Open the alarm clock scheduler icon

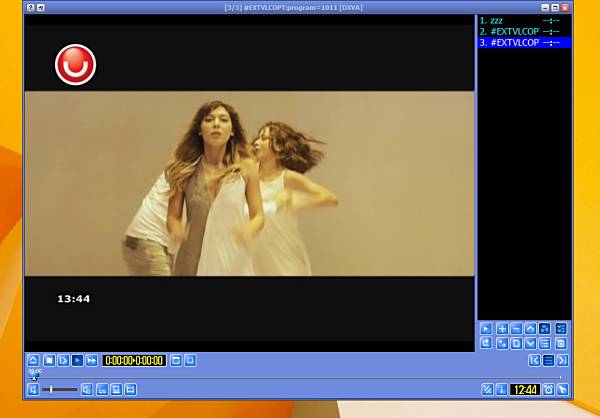[548, 389]
